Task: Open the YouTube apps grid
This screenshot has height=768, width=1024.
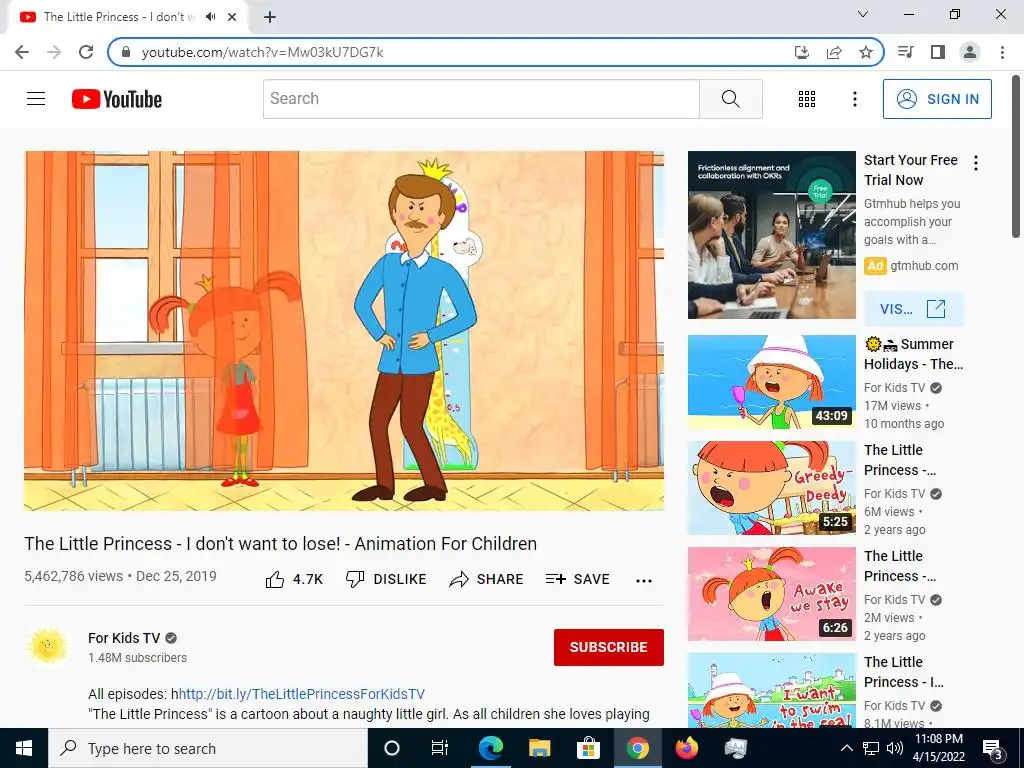Action: [807, 99]
